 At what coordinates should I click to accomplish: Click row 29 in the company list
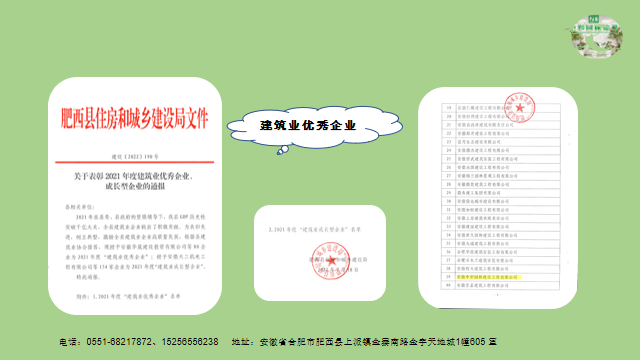point(501,193)
